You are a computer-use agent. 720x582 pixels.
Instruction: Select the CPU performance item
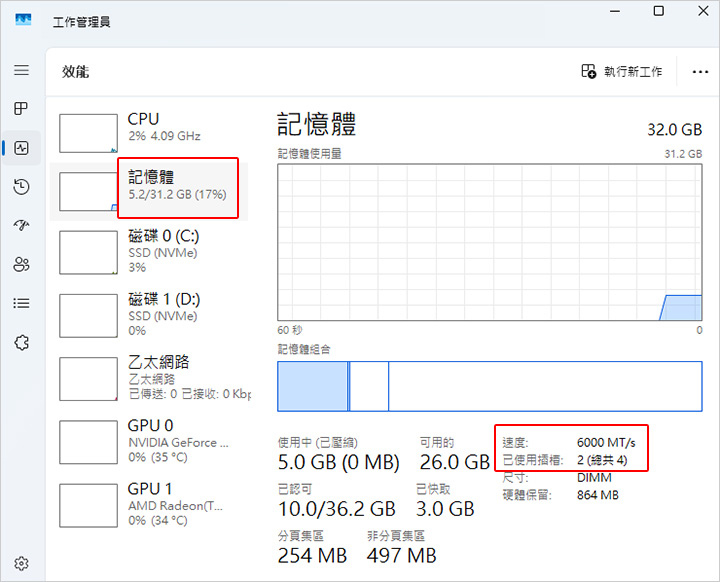click(149, 133)
